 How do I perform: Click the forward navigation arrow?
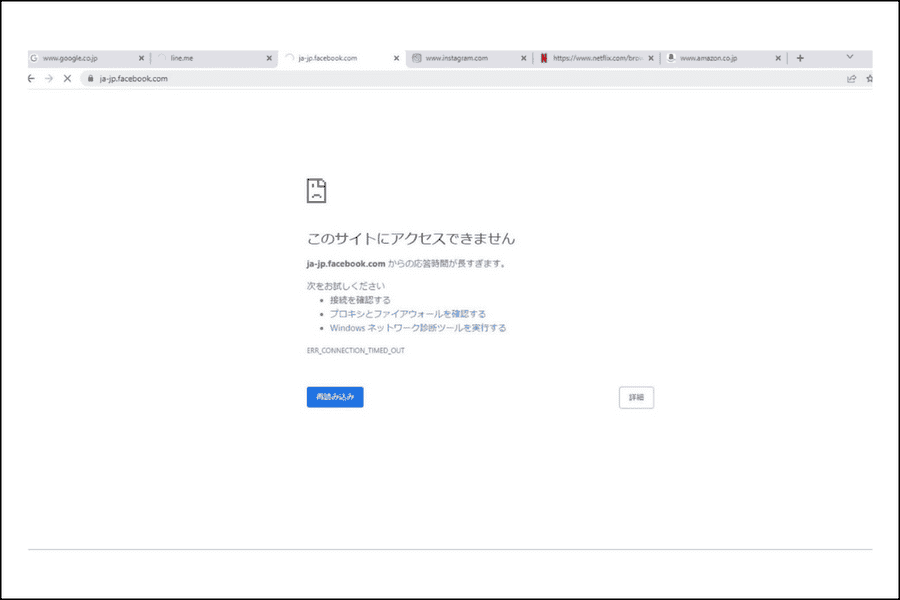point(49,79)
